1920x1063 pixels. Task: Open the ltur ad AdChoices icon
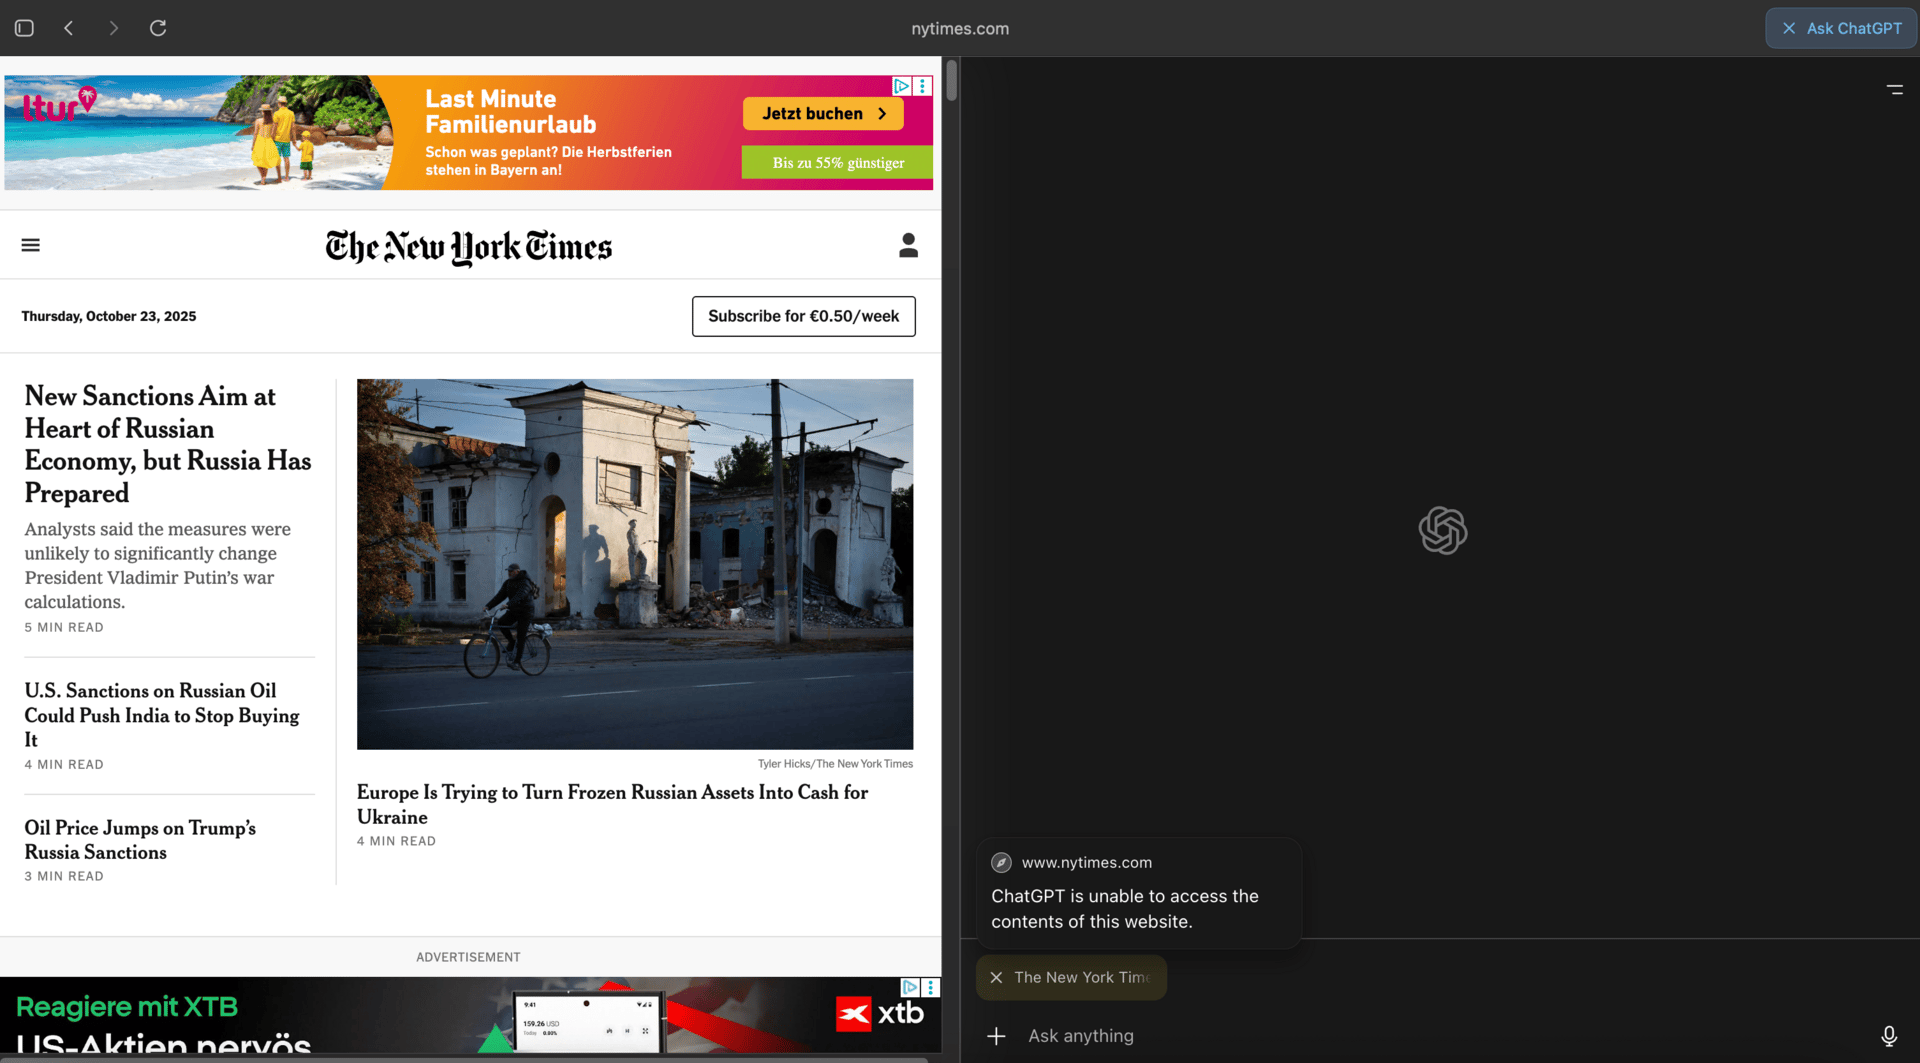[902, 86]
